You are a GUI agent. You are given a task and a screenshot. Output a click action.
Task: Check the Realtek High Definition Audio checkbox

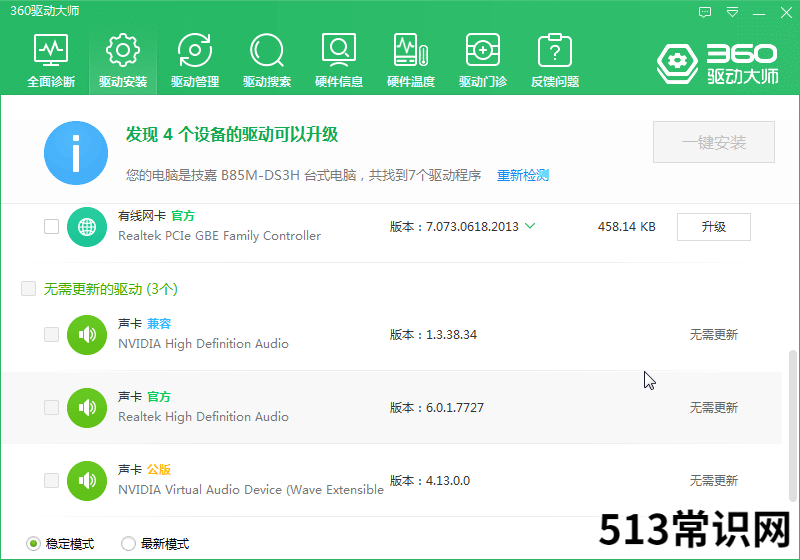tap(52, 408)
